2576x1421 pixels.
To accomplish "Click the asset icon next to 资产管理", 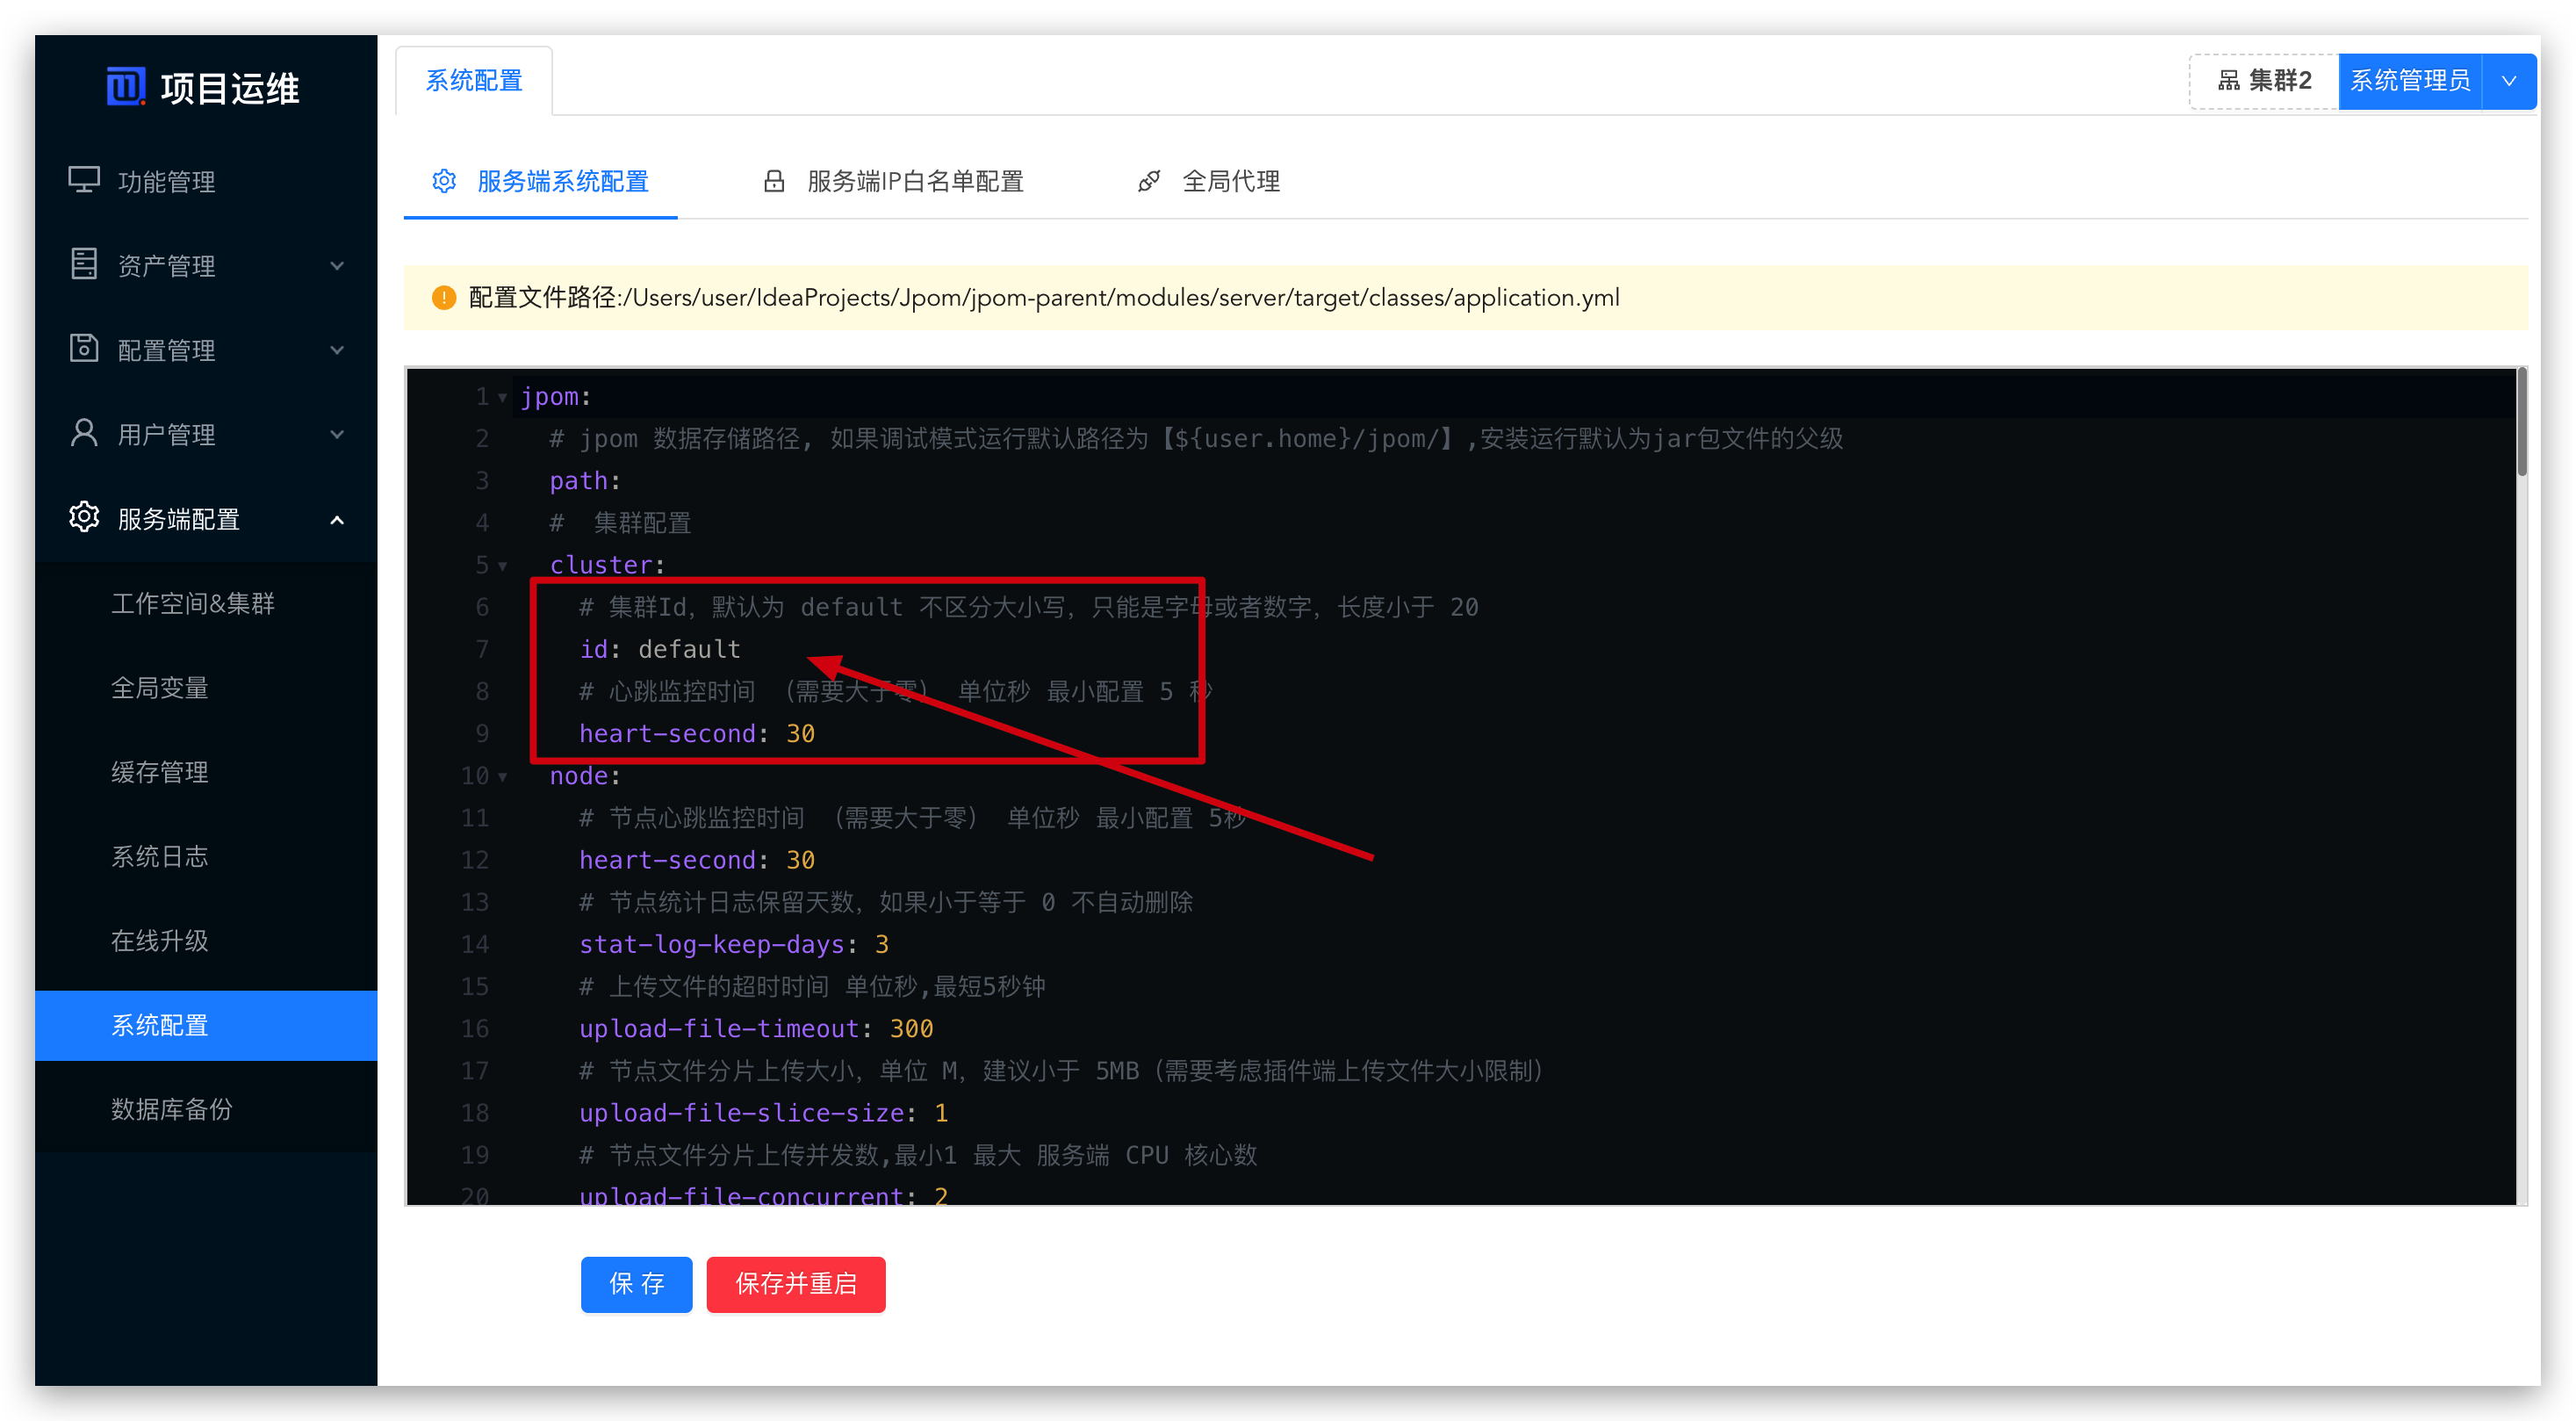I will [84, 265].
